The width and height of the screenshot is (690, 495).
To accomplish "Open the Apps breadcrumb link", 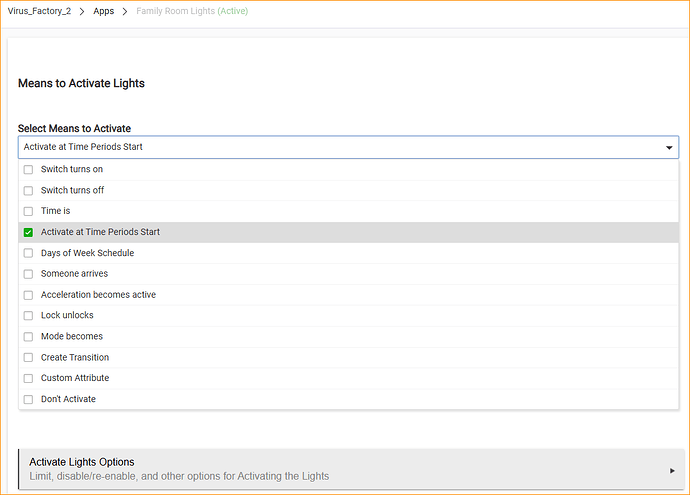I will pos(104,12).
